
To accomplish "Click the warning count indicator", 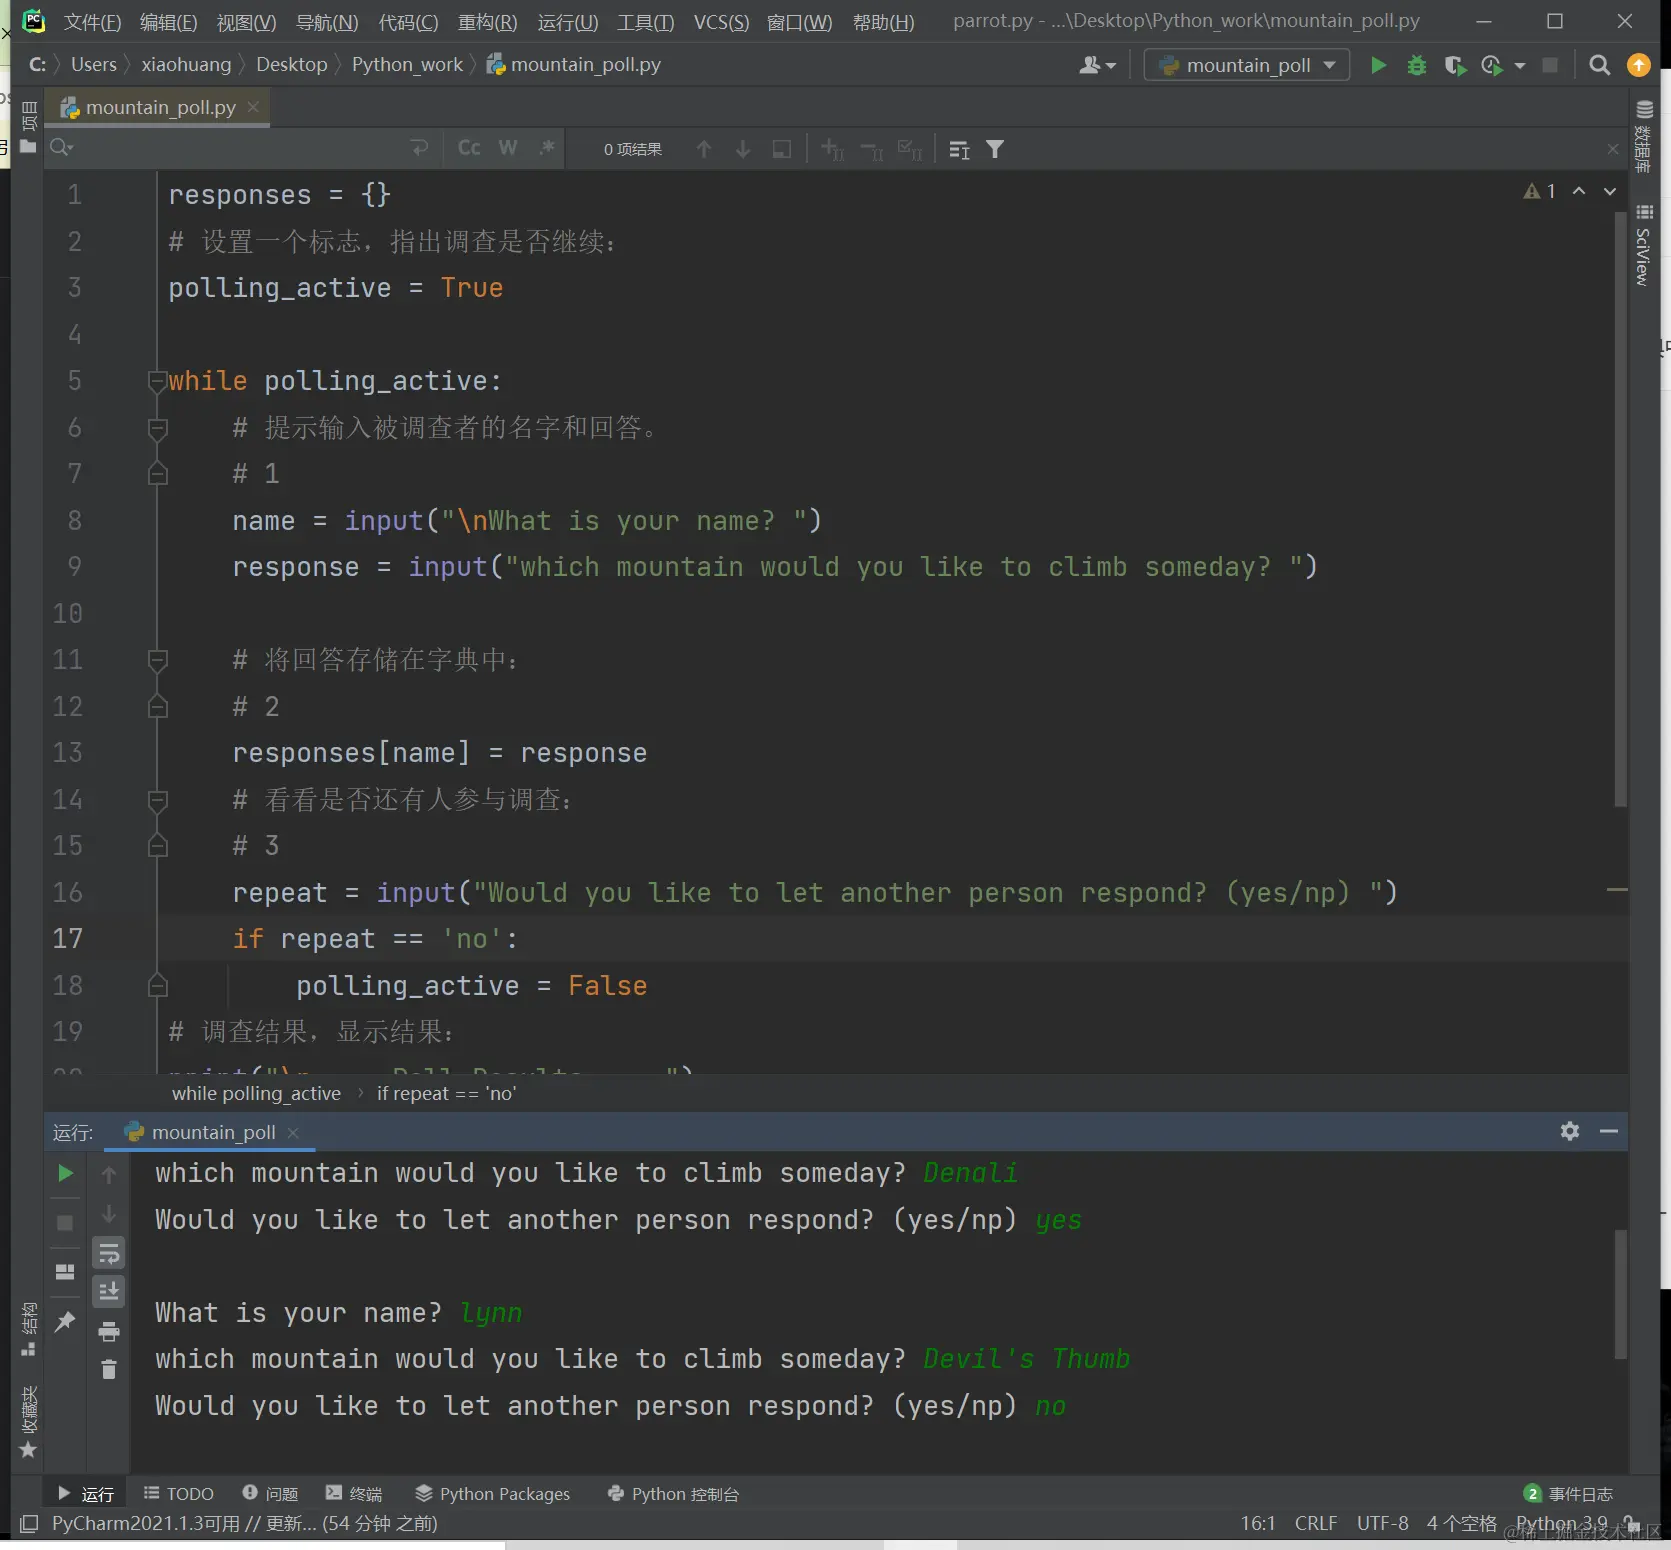I will (1540, 191).
